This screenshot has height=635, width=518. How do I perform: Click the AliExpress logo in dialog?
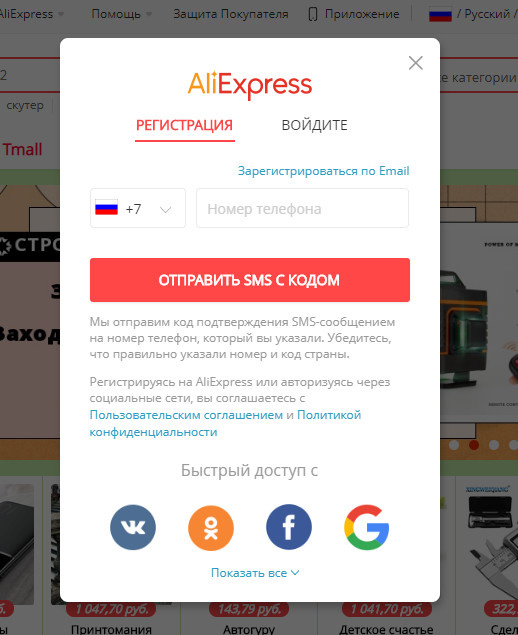[250, 84]
